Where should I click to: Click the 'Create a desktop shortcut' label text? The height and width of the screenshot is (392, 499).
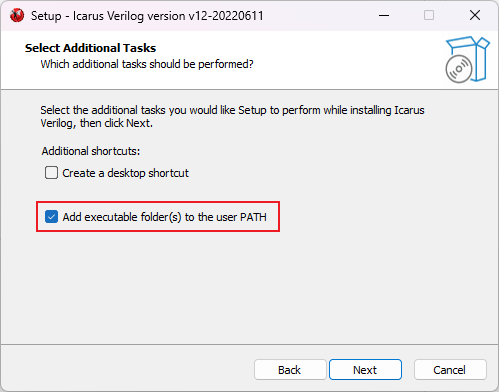(x=125, y=173)
